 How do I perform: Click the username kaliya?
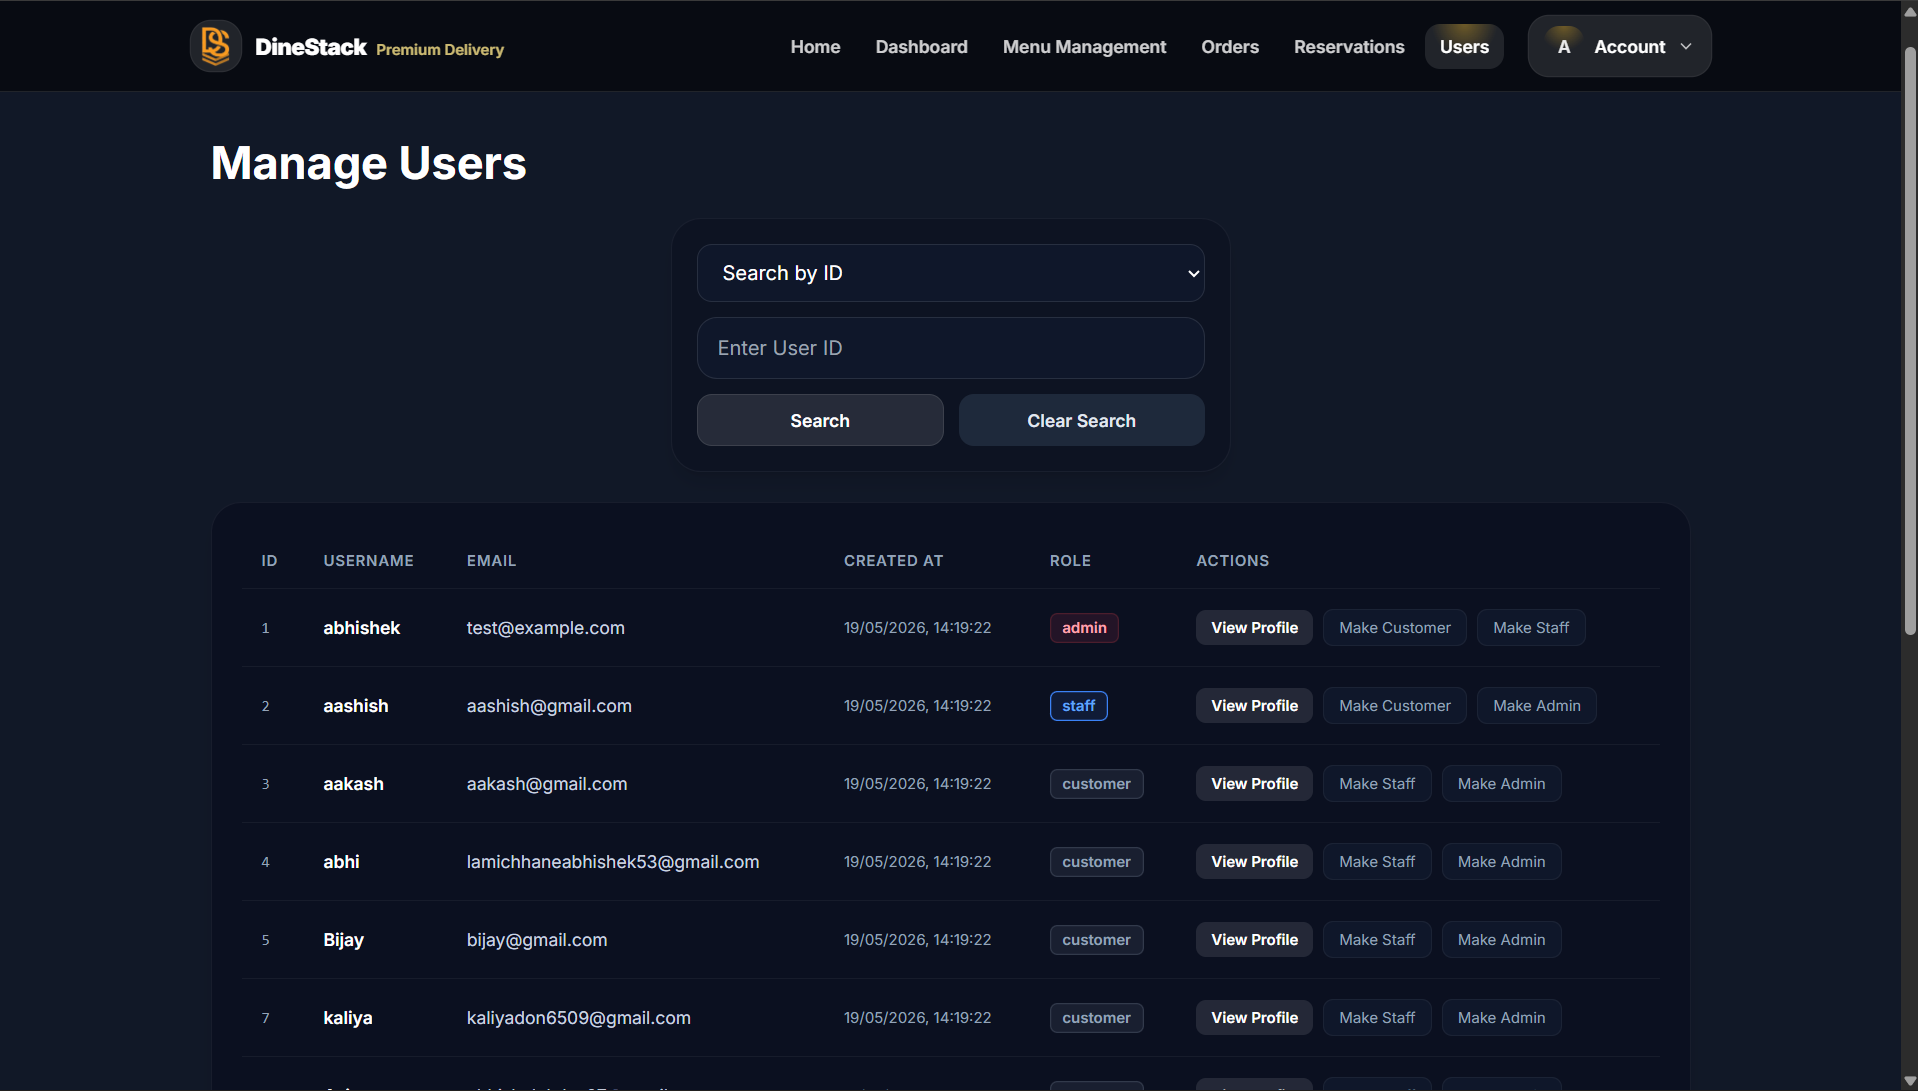(347, 1018)
